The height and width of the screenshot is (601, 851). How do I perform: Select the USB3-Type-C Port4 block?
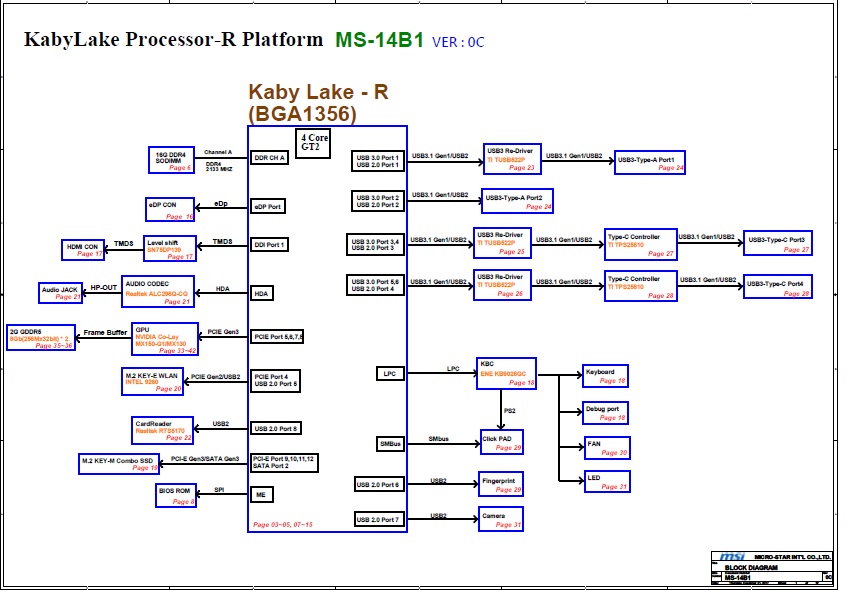(778, 287)
